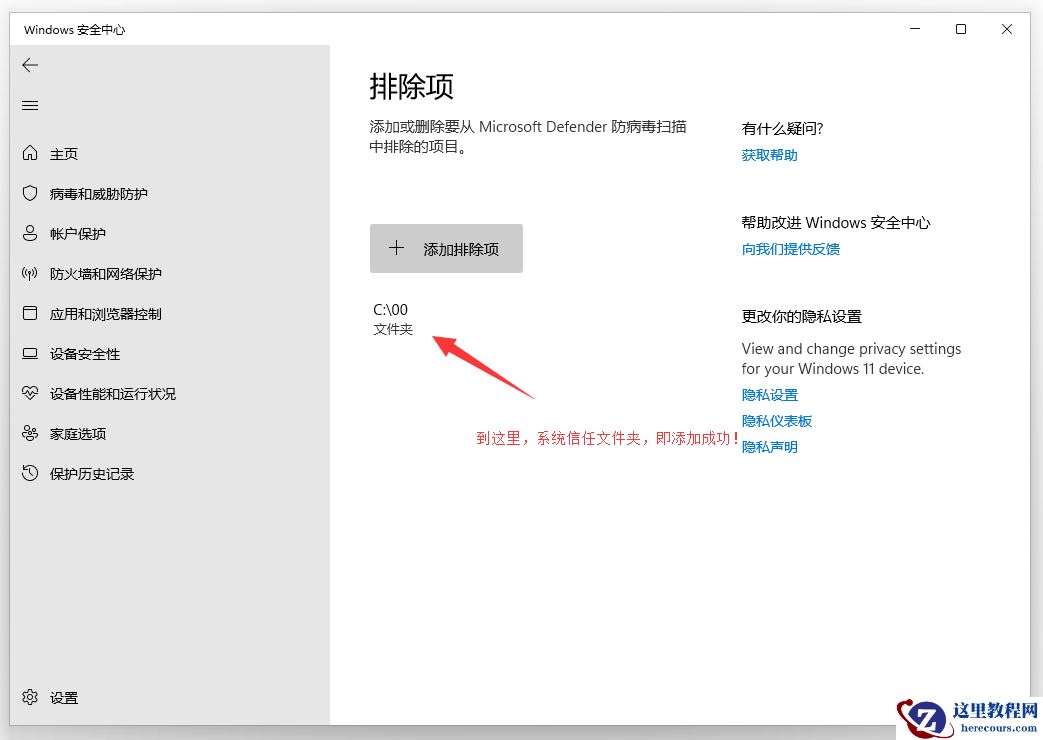Open the 主页 home page in sidebar
This screenshot has width=1043, height=740.
click(x=60, y=153)
